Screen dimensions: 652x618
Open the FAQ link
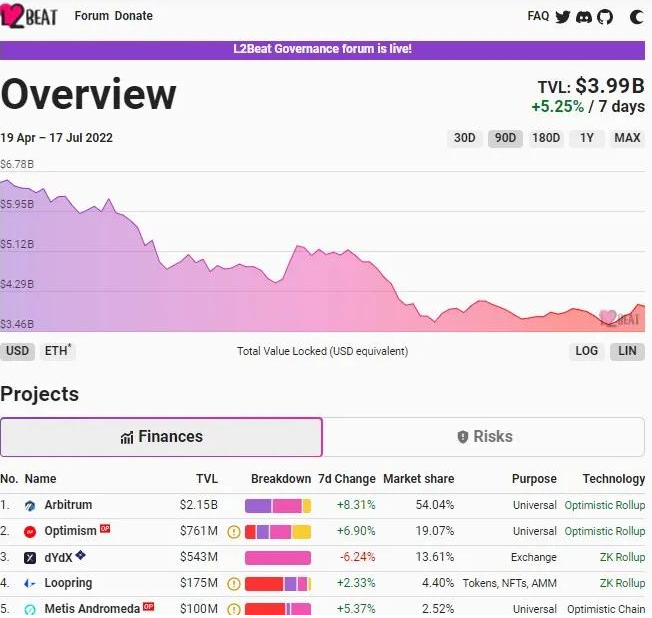538,16
